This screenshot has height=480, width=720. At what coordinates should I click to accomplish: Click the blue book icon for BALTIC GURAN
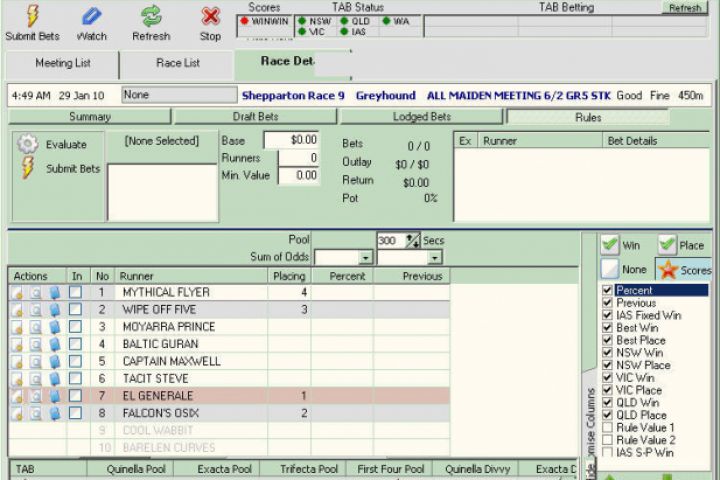click(54, 344)
